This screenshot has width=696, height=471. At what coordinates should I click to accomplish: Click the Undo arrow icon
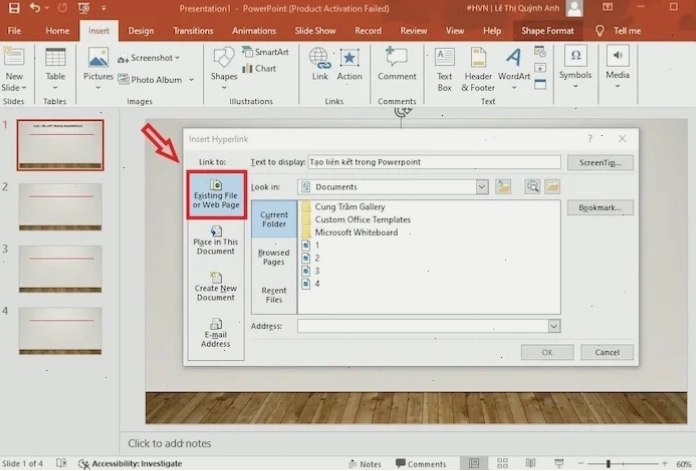coord(35,8)
